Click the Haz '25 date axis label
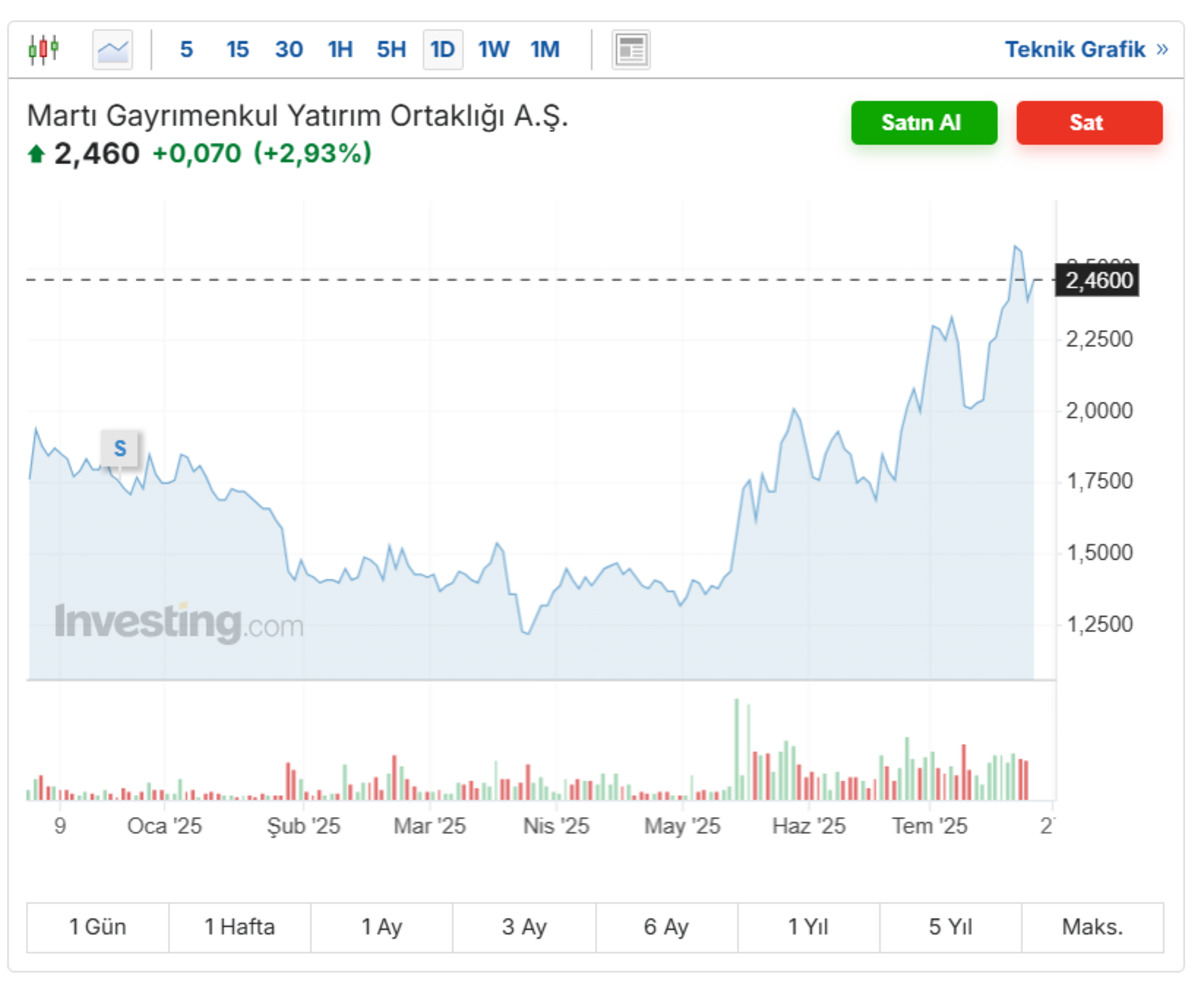1200x990 pixels. tap(809, 827)
